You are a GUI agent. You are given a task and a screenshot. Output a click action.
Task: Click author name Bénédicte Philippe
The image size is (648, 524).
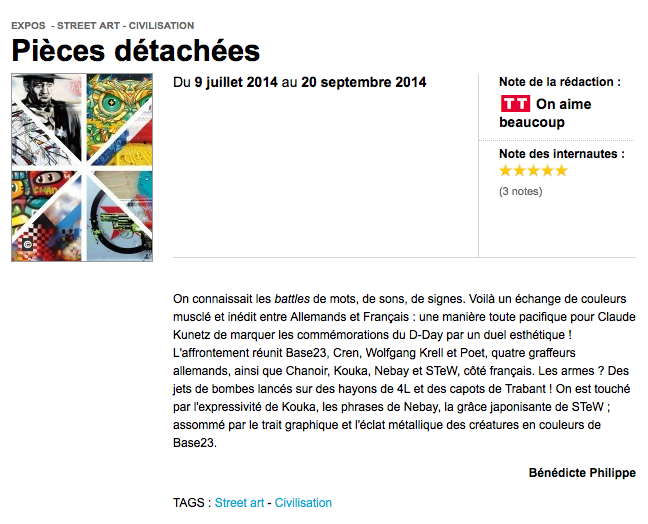[x=582, y=473]
